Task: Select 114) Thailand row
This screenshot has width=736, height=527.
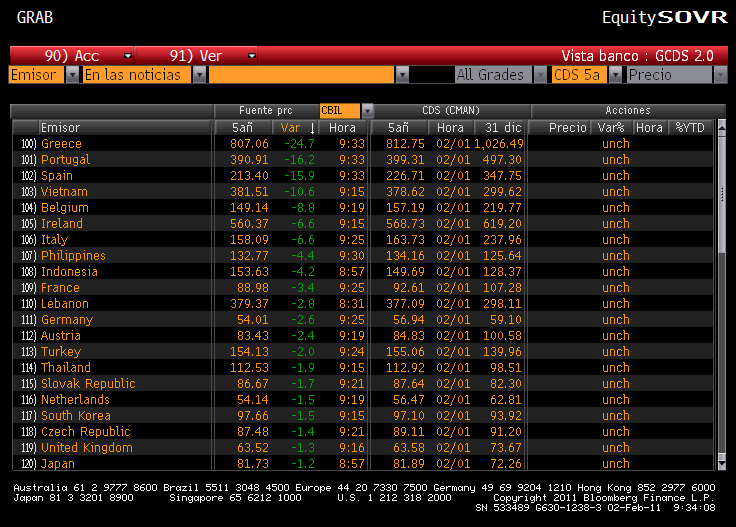Action: click(362, 367)
